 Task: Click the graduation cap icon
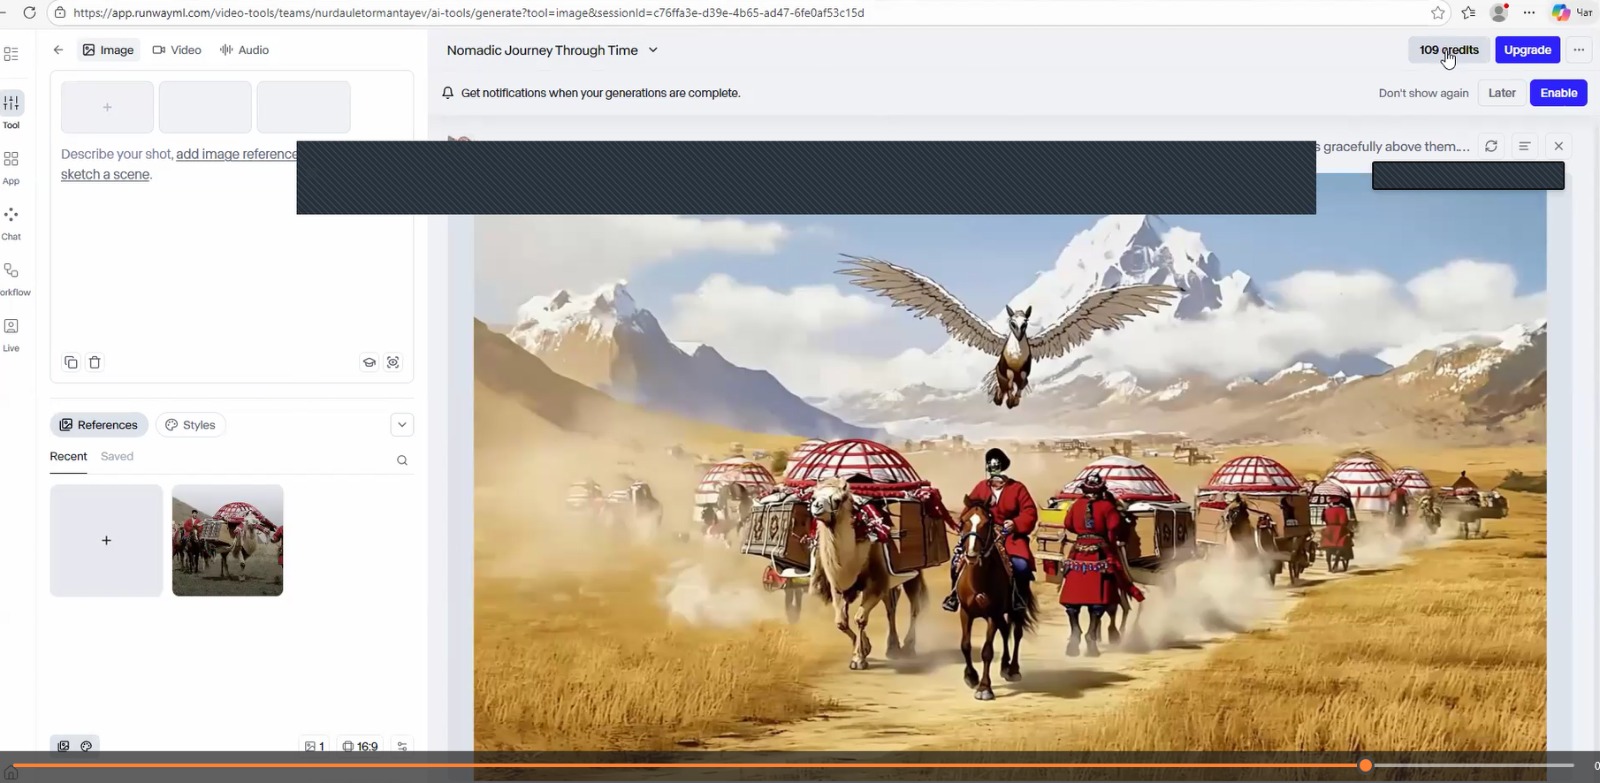click(x=369, y=362)
